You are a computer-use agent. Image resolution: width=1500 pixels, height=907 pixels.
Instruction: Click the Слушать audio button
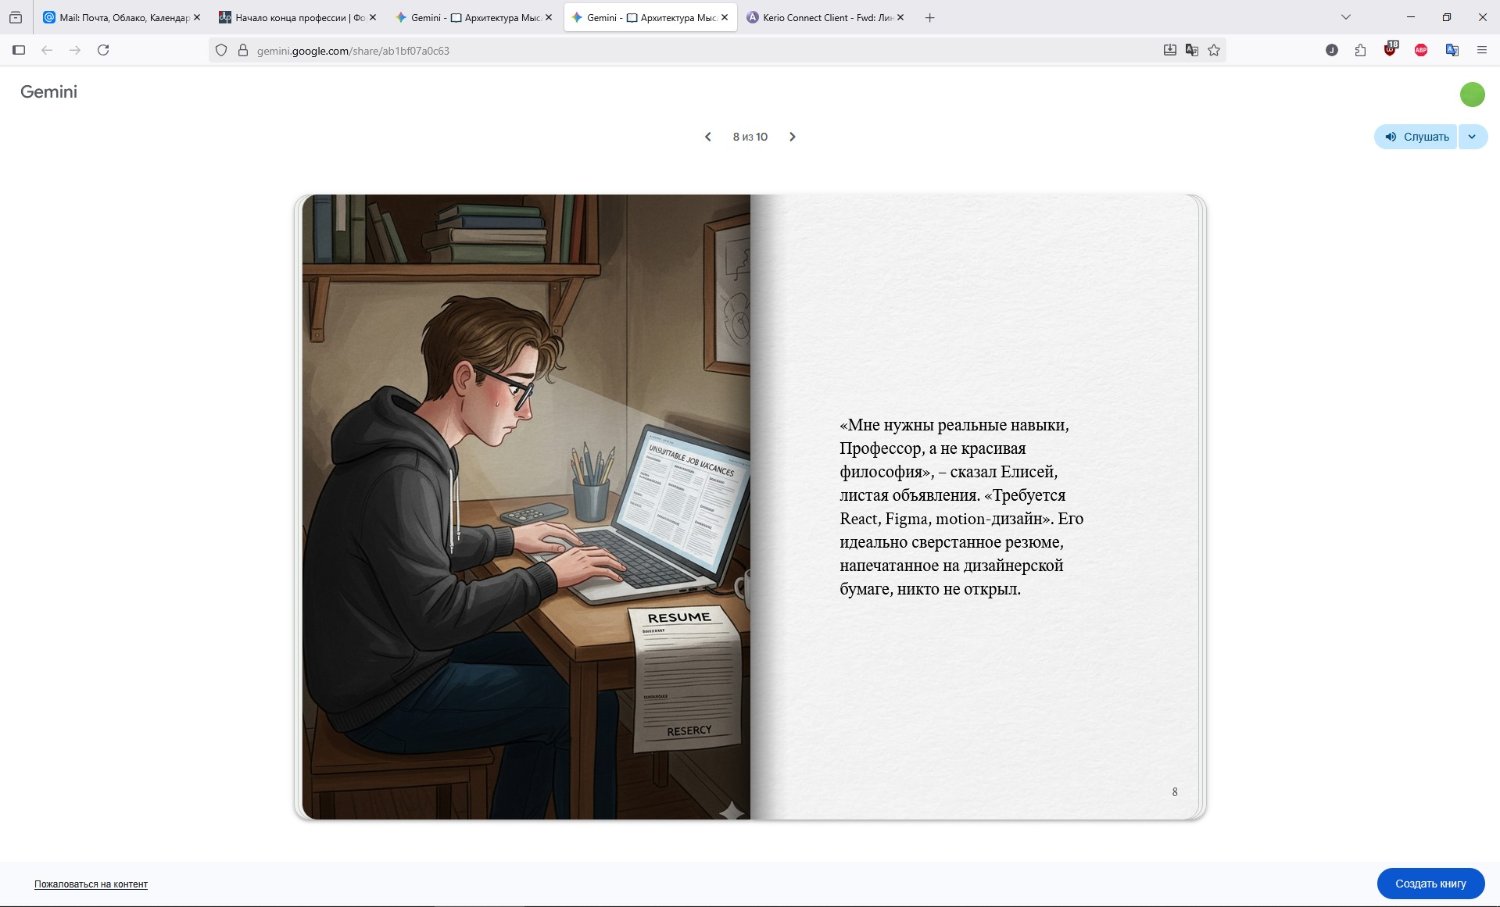(x=1416, y=137)
